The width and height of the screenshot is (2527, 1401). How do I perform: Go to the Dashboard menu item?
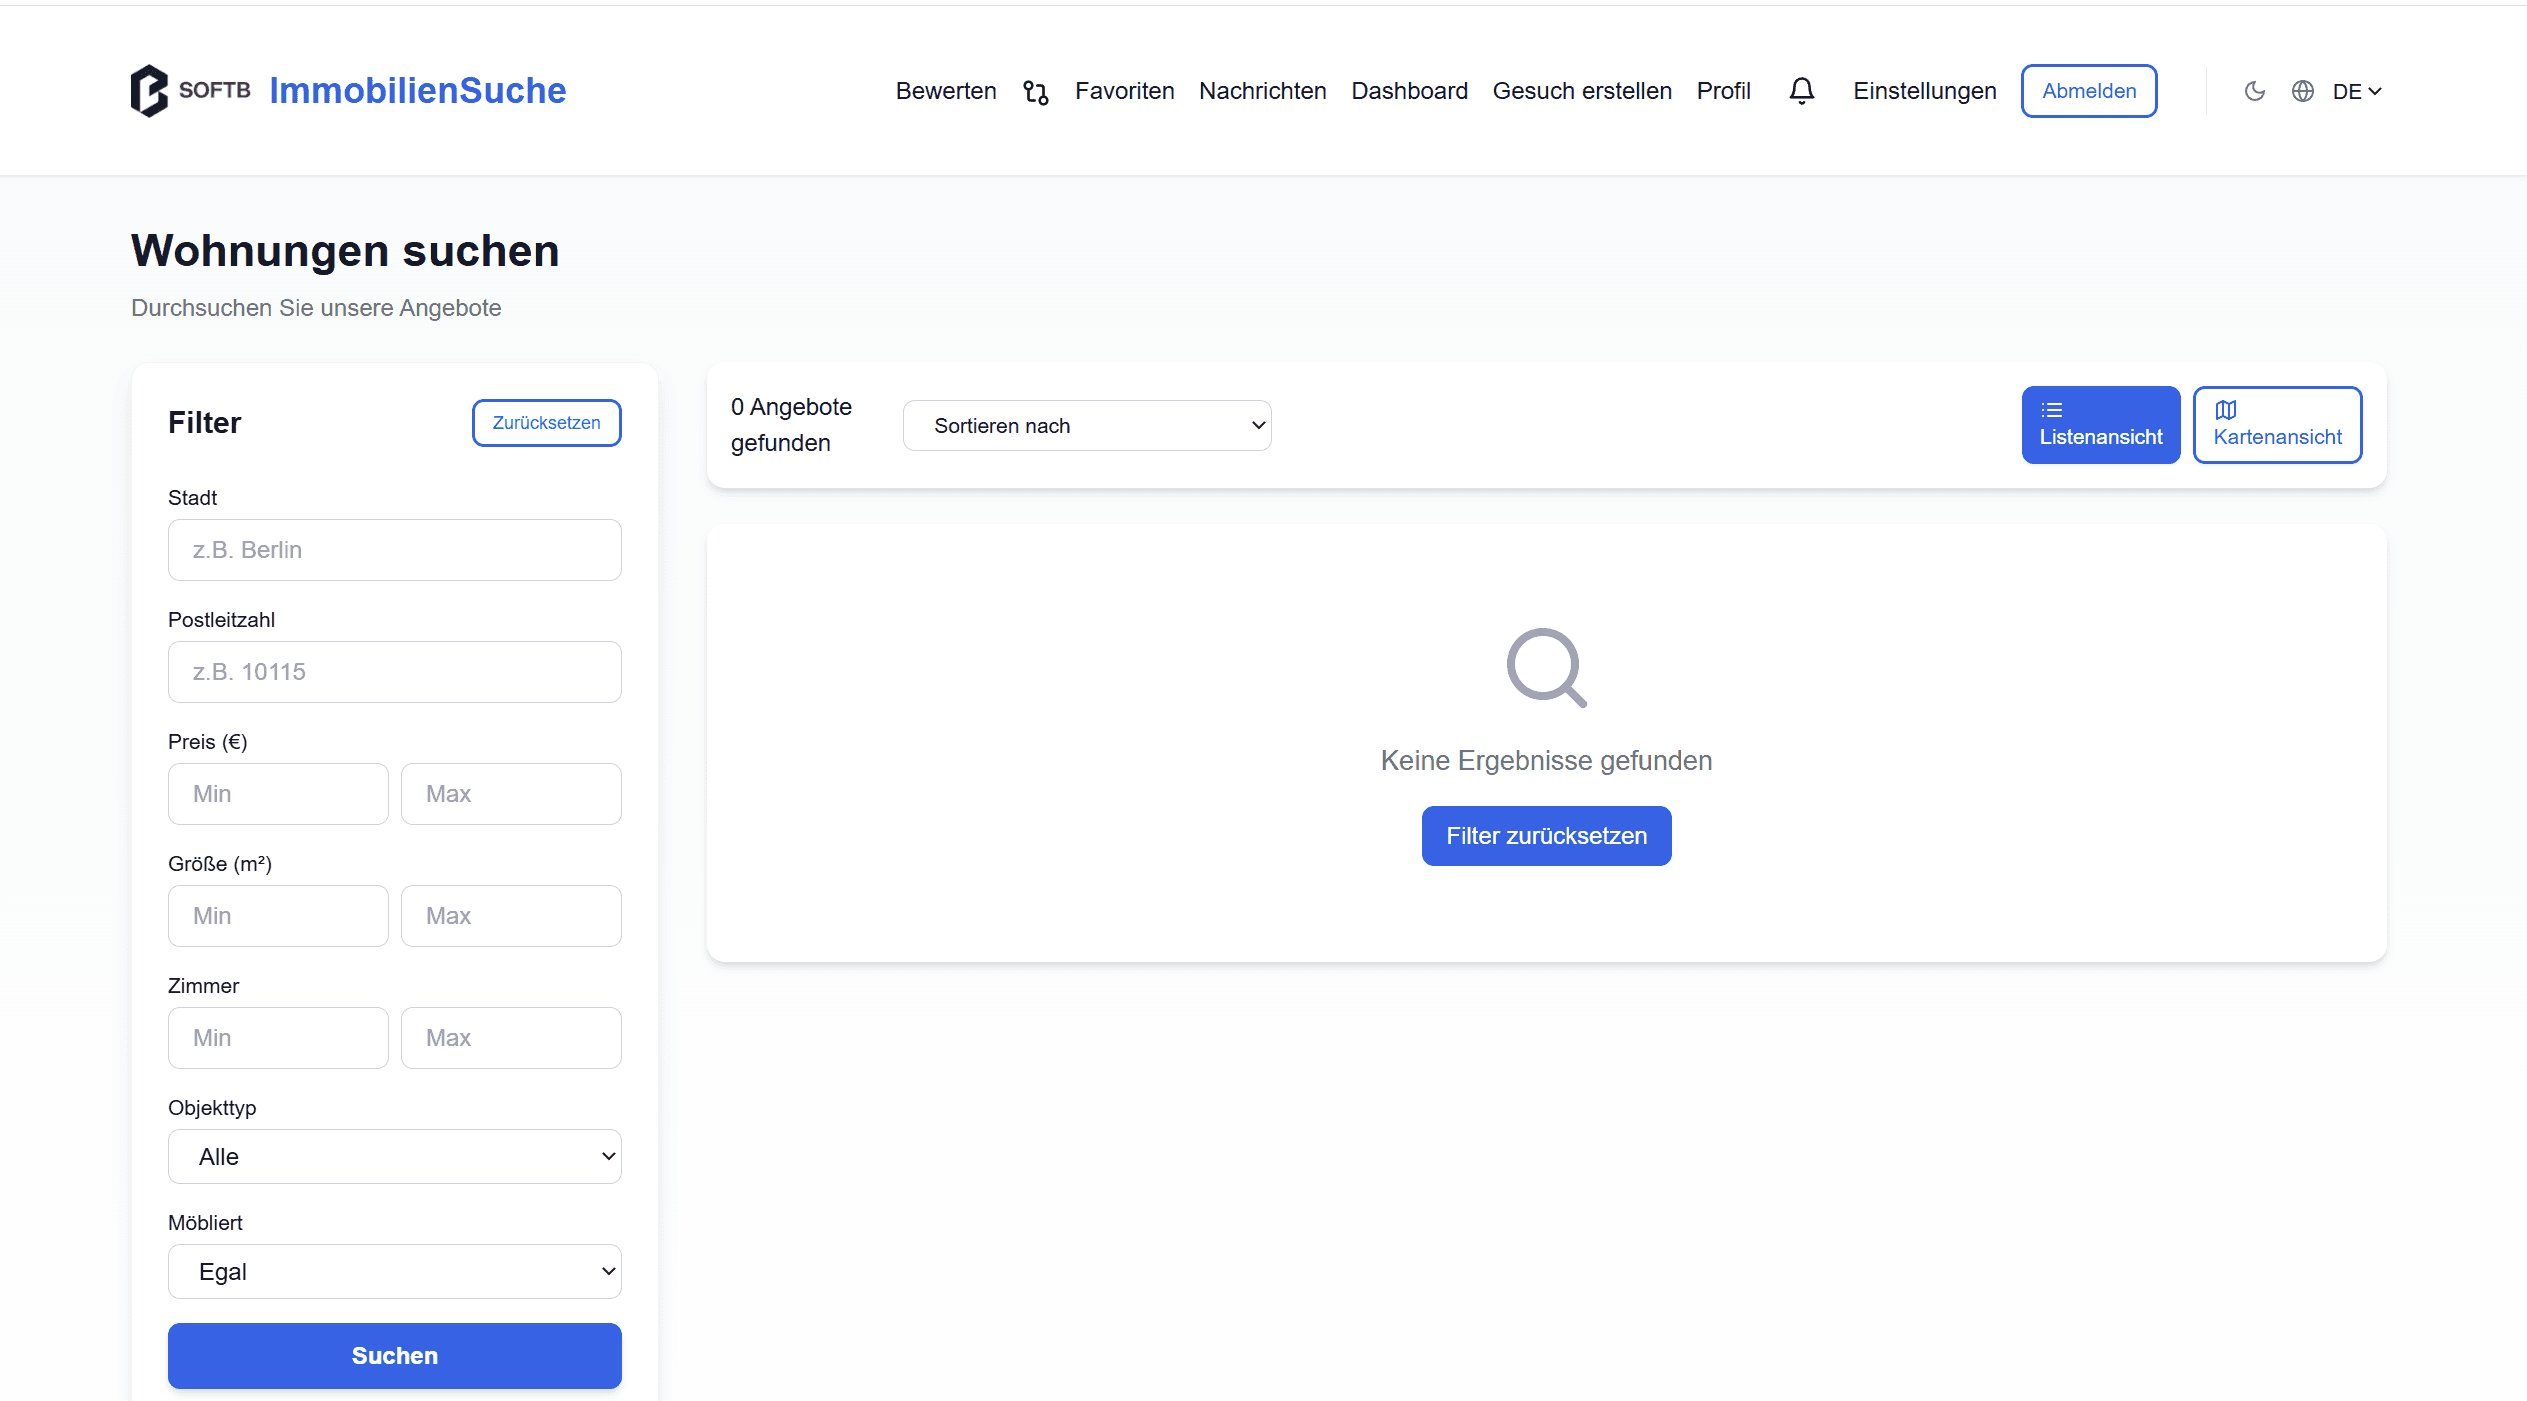tap(1409, 91)
